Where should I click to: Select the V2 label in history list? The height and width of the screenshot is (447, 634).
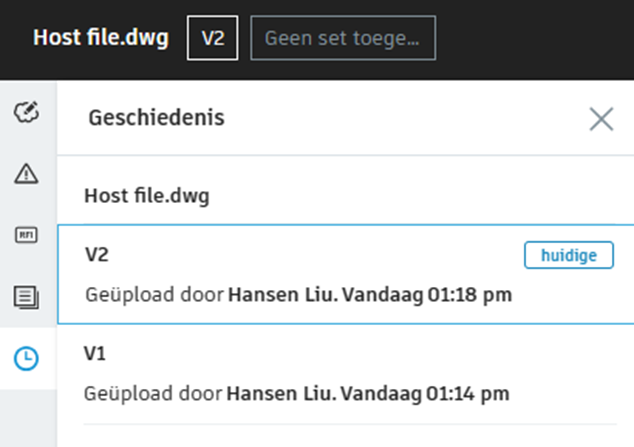point(97,255)
